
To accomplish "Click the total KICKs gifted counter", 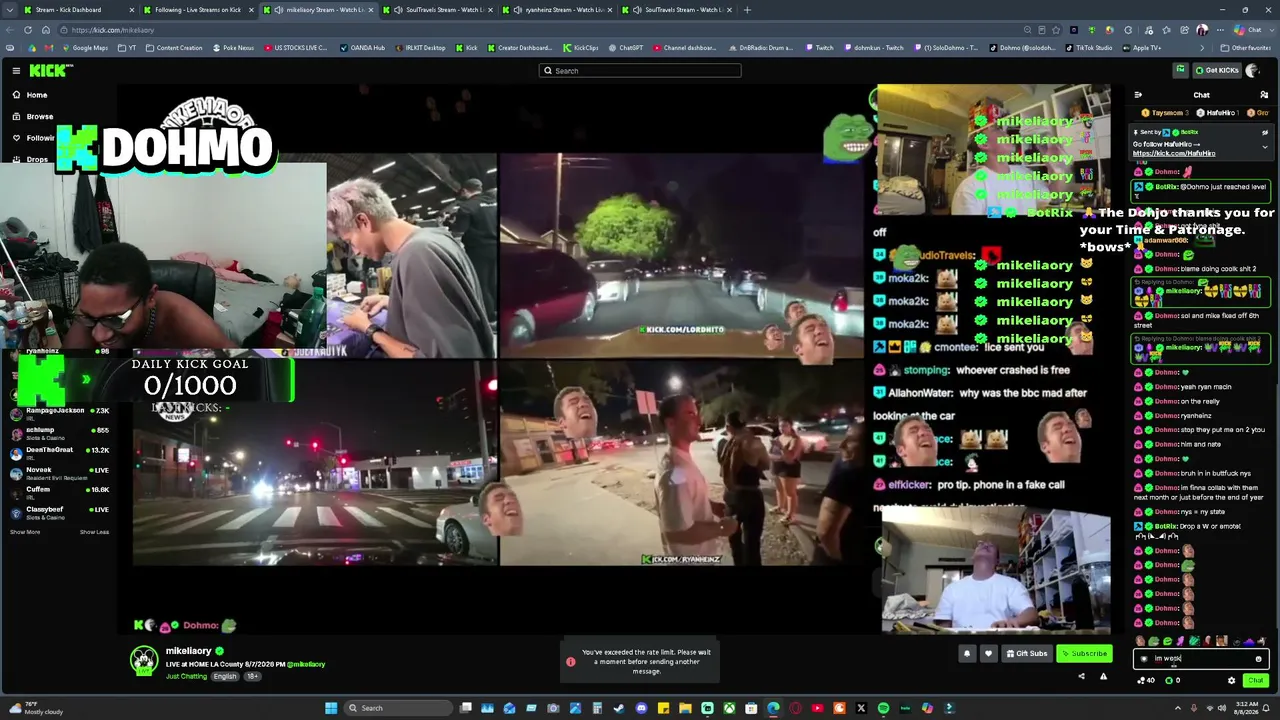I will click(x=1173, y=681).
